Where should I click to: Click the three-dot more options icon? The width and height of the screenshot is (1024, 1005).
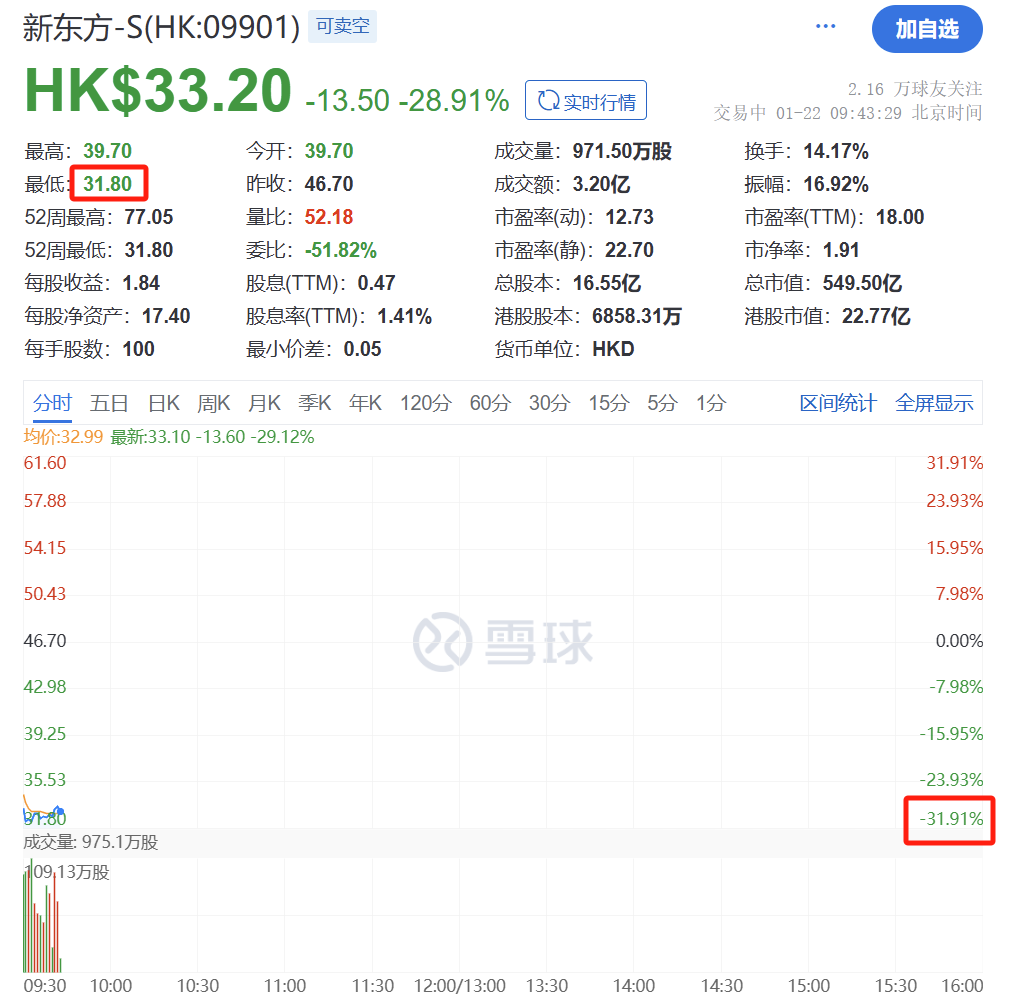tap(825, 27)
